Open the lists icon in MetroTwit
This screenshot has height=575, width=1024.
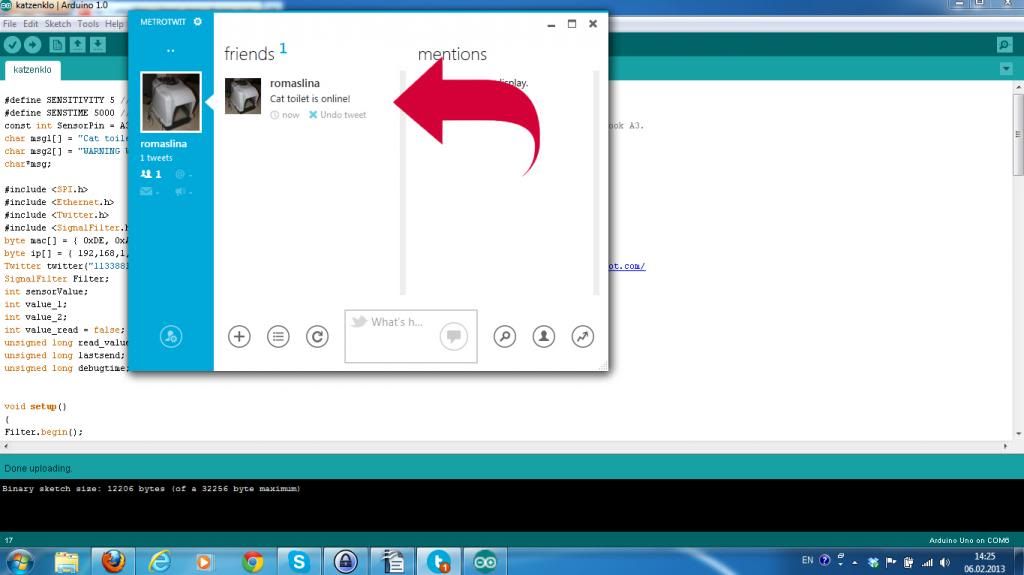278,337
